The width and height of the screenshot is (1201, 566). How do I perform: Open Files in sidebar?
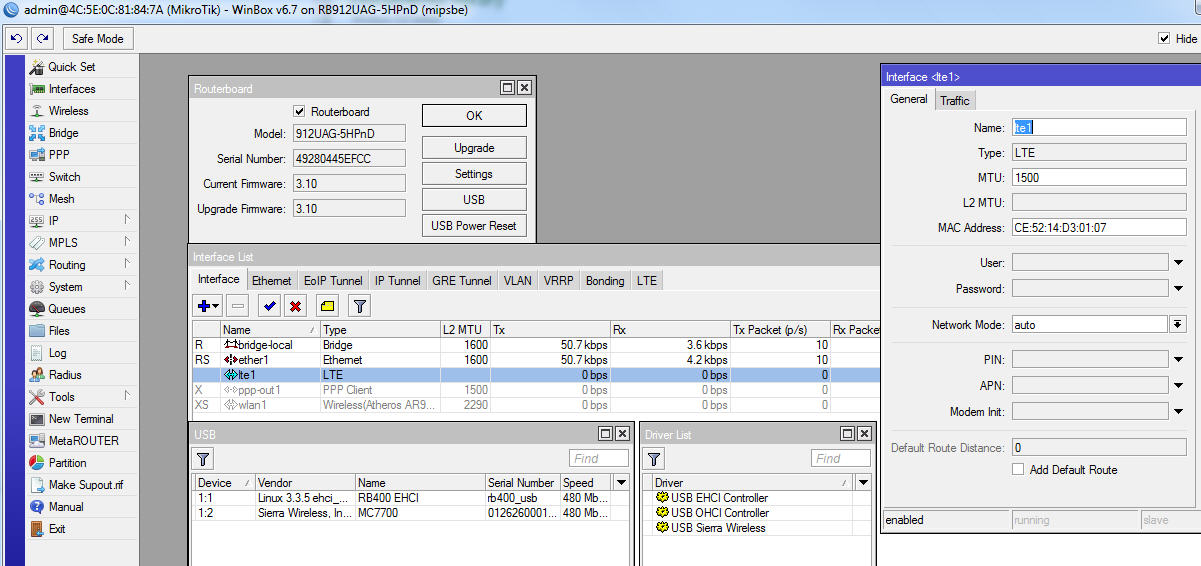[59, 331]
